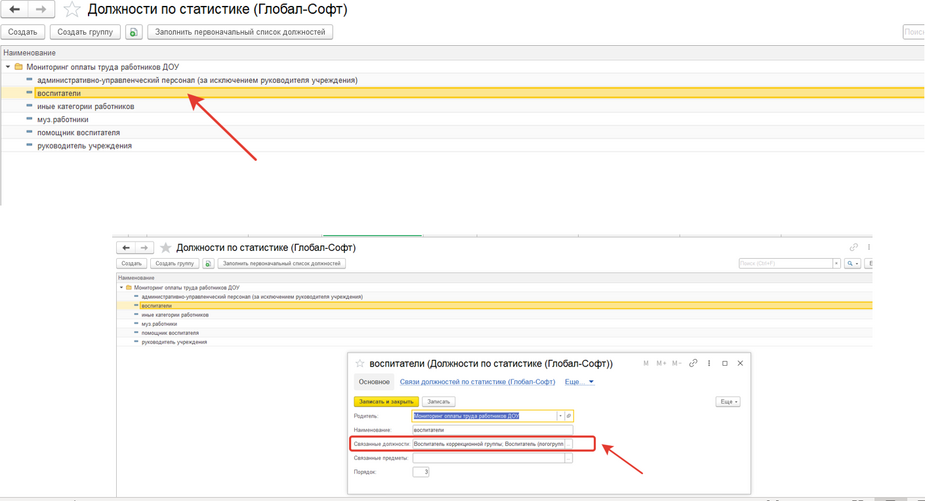
Task: Click the Записать и закрыть button
Action: pos(385,401)
